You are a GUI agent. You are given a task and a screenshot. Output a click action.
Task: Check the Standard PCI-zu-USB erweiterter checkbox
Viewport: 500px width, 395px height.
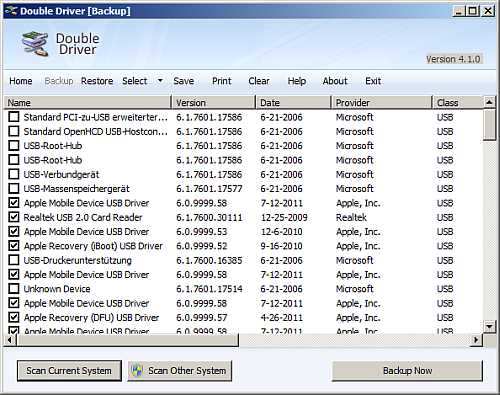pos(14,117)
